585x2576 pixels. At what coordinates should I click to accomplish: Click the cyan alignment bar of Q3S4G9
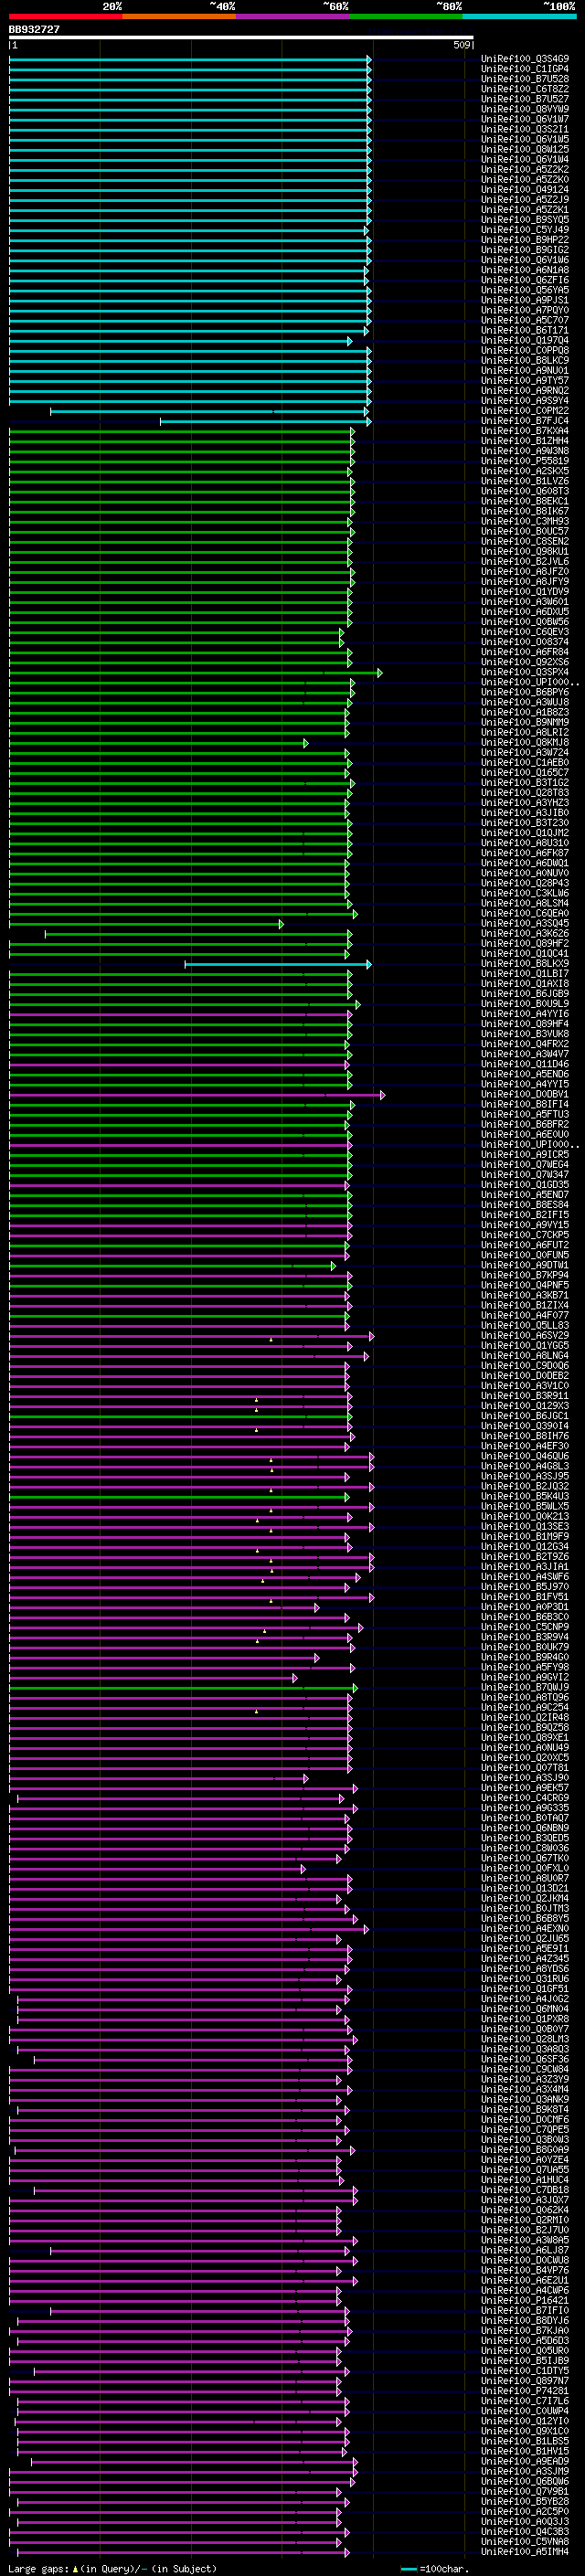pyautogui.click(x=190, y=59)
